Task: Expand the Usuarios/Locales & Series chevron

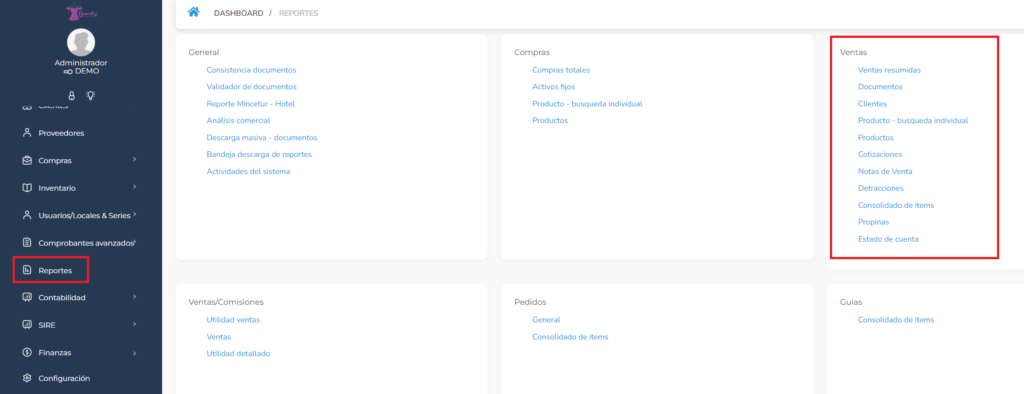Action: 134,214
